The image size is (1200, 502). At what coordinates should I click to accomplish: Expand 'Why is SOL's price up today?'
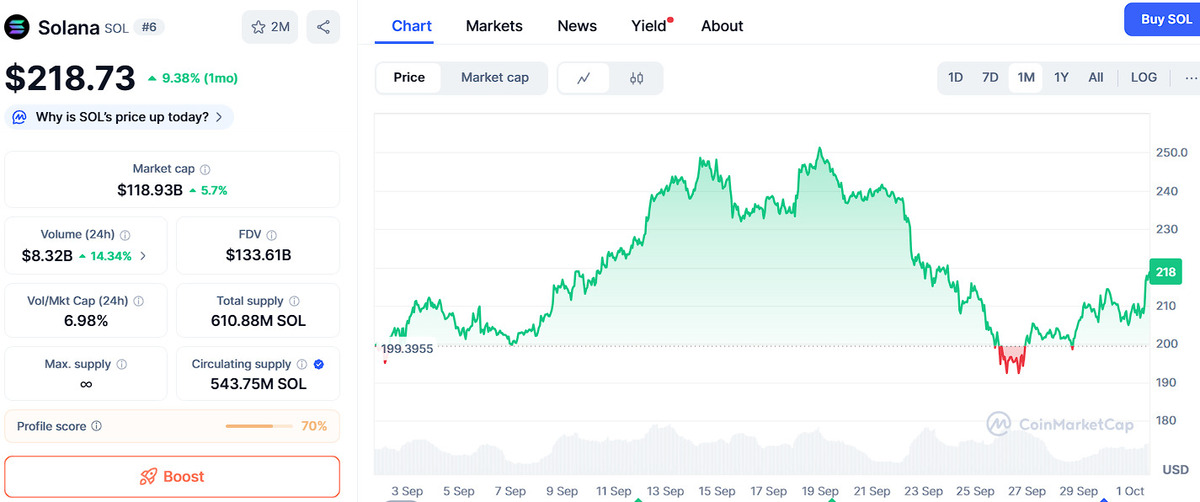120,117
